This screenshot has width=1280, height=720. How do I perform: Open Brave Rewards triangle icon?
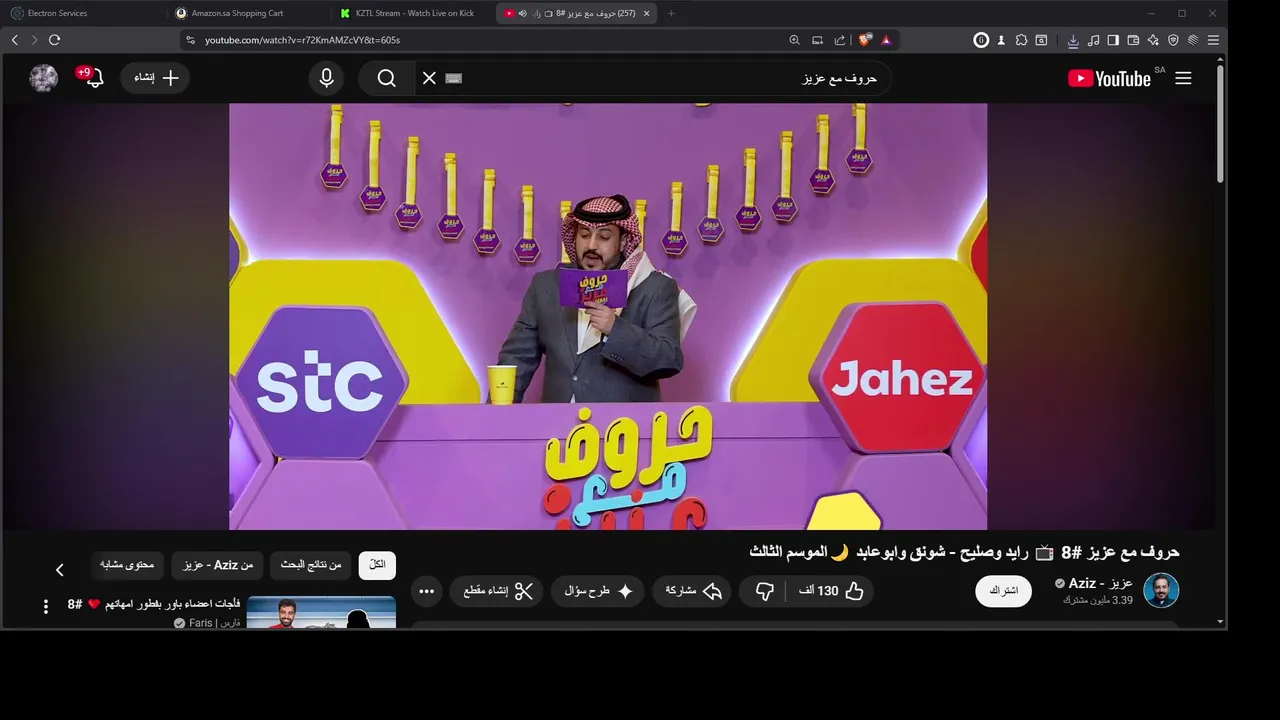click(x=886, y=40)
